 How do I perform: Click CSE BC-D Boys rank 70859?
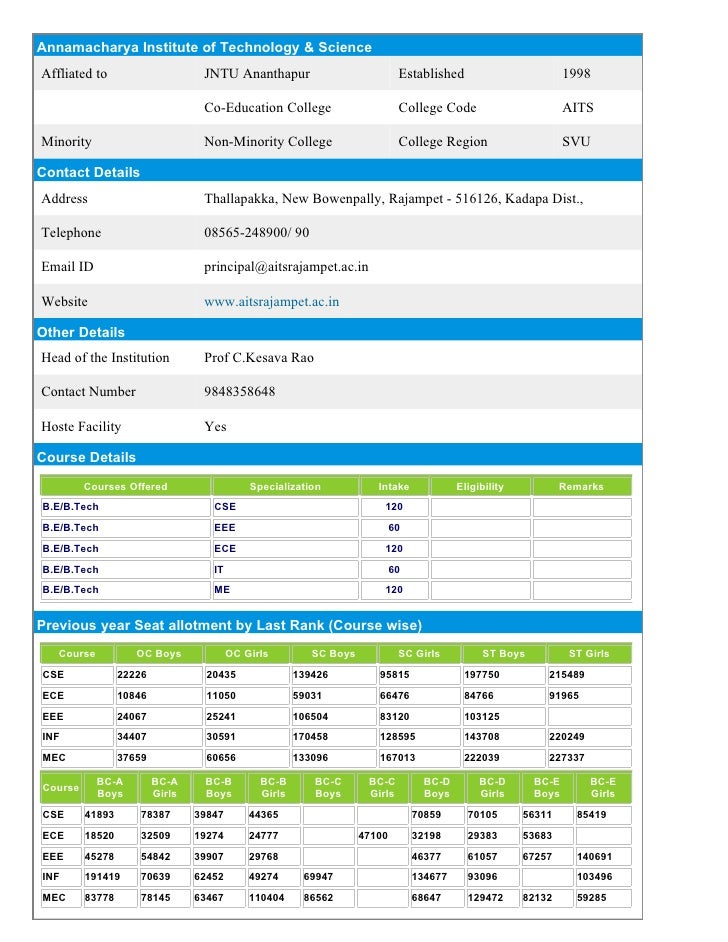click(426, 815)
